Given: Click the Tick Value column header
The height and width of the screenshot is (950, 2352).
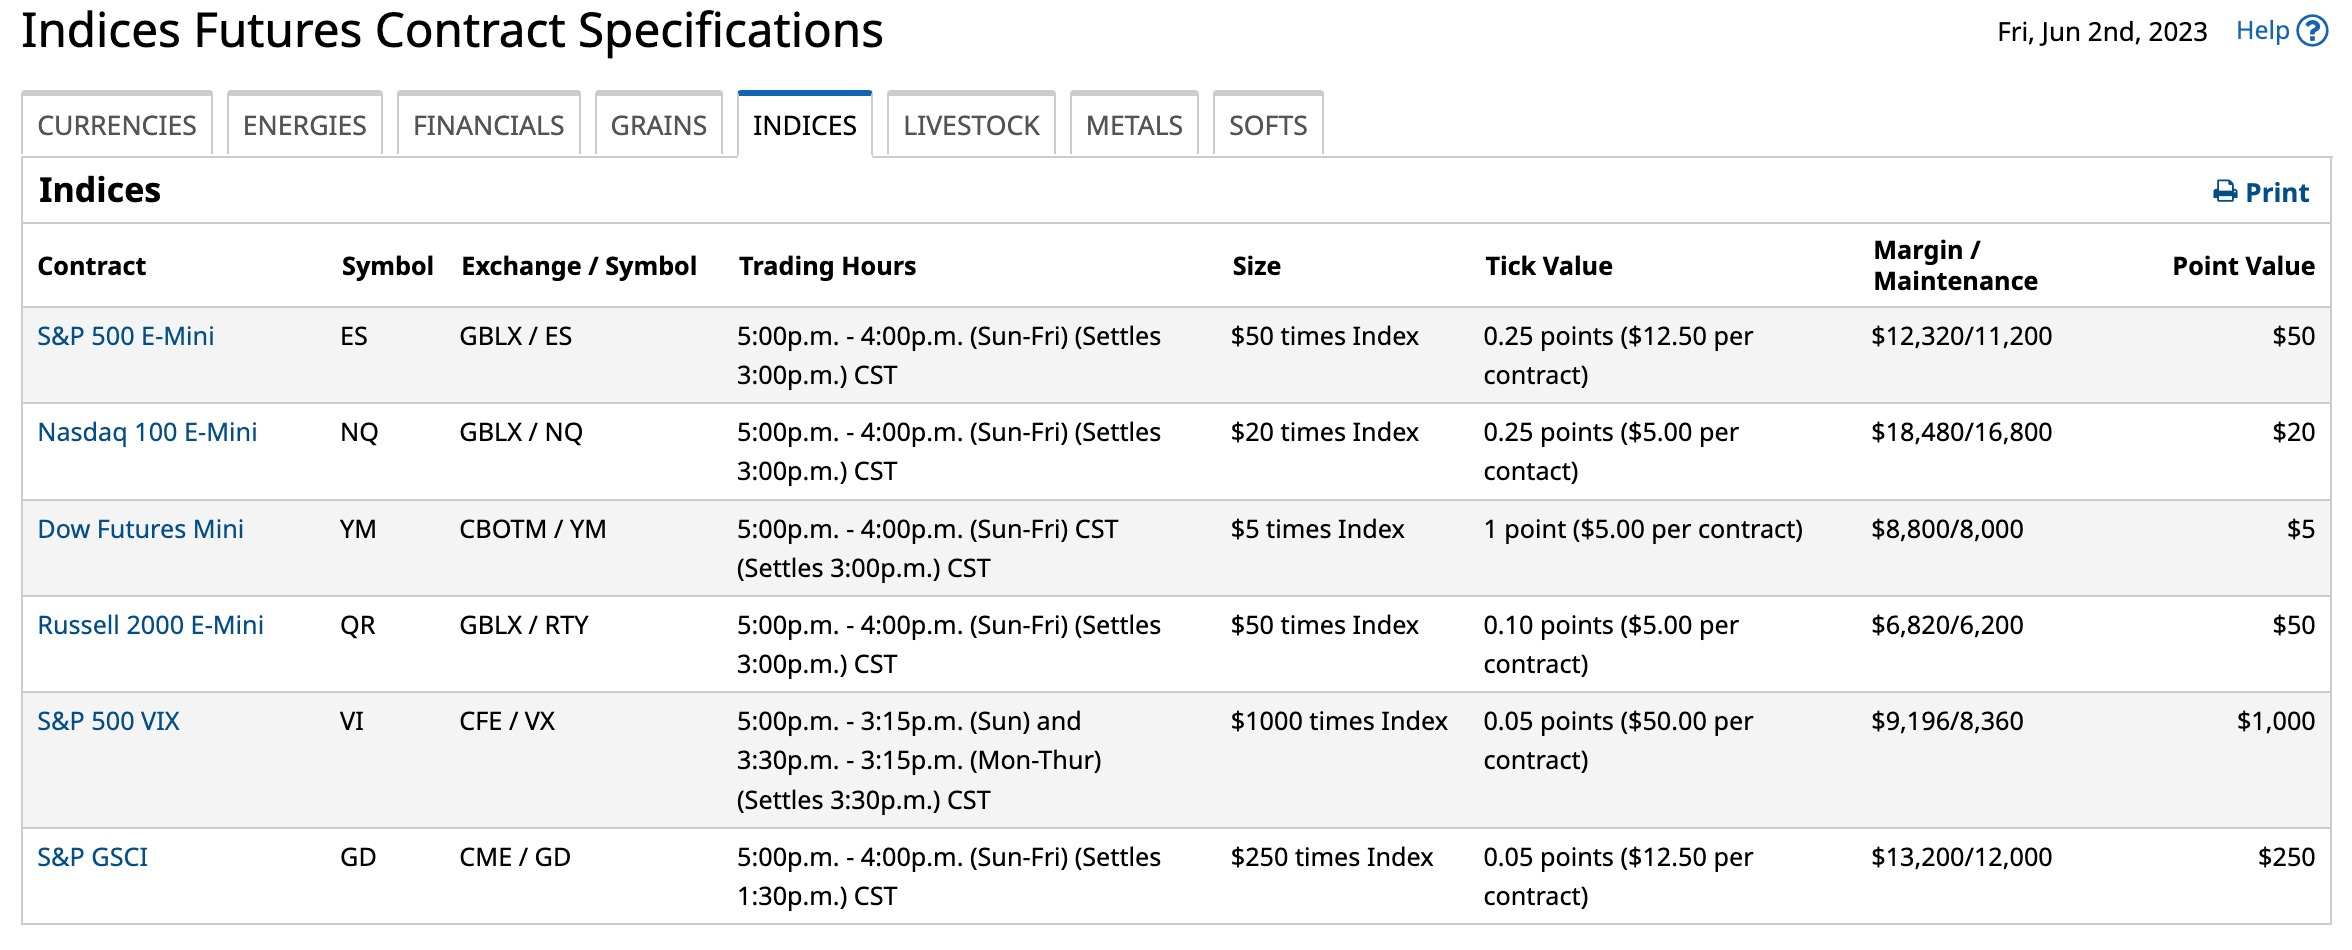Looking at the screenshot, I should coord(1548,266).
